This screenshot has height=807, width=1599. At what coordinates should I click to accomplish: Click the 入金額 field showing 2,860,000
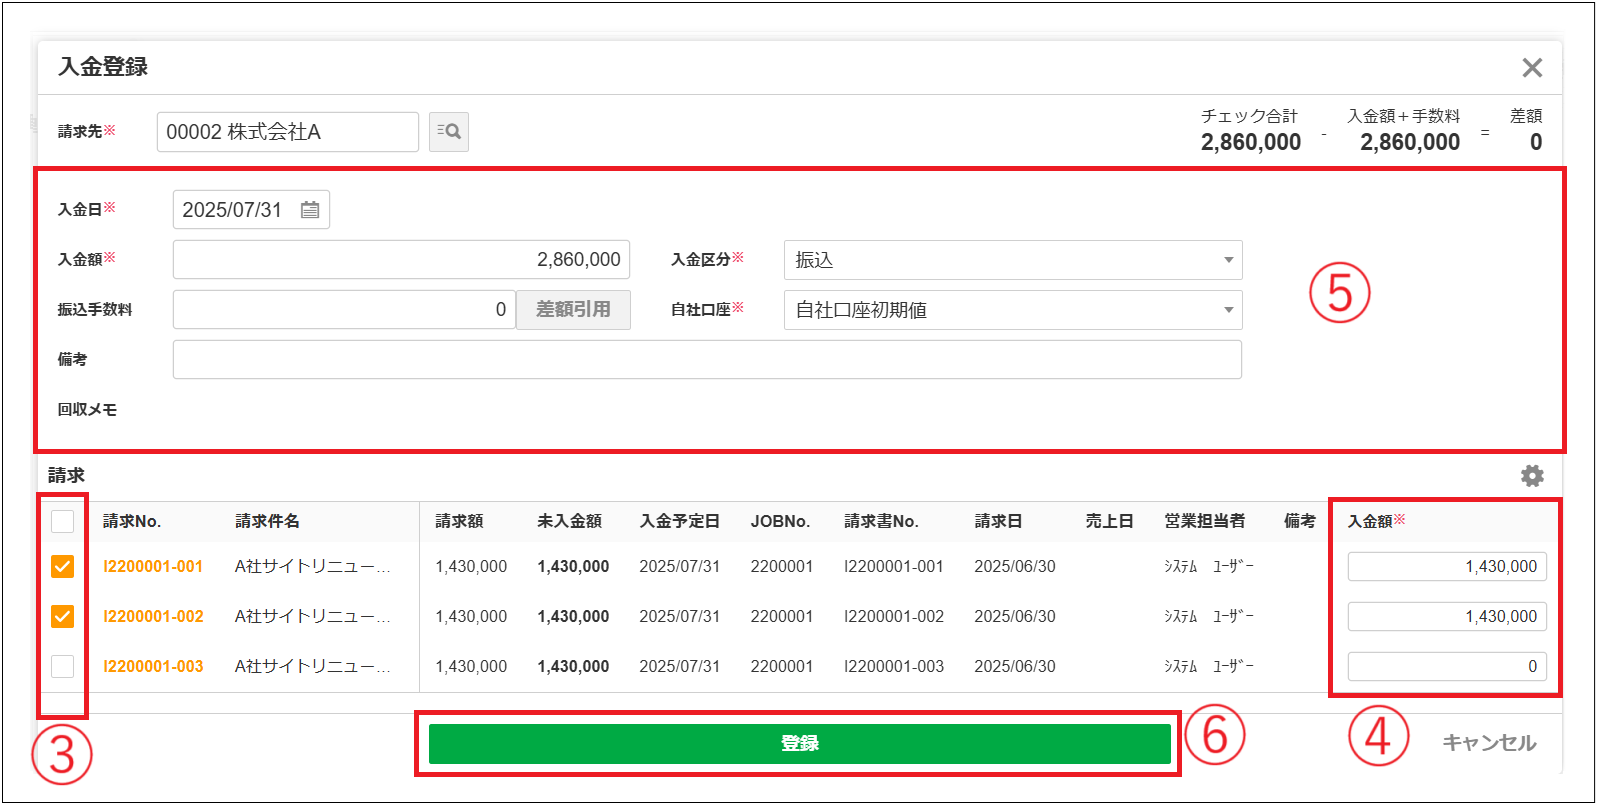[400, 260]
